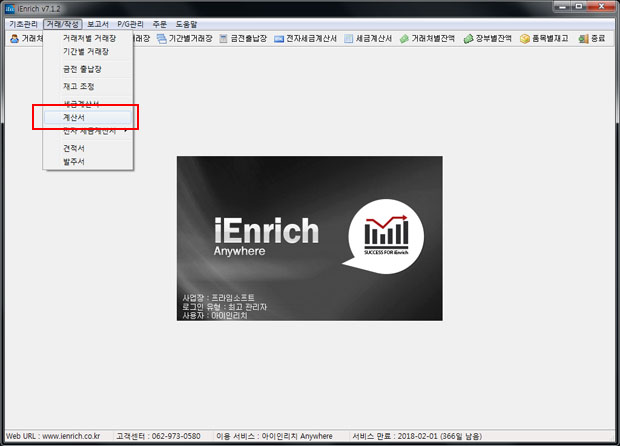Open 거래처별잔액 toolbar icon
Viewport: 620px width, 446px height.
[428, 39]
